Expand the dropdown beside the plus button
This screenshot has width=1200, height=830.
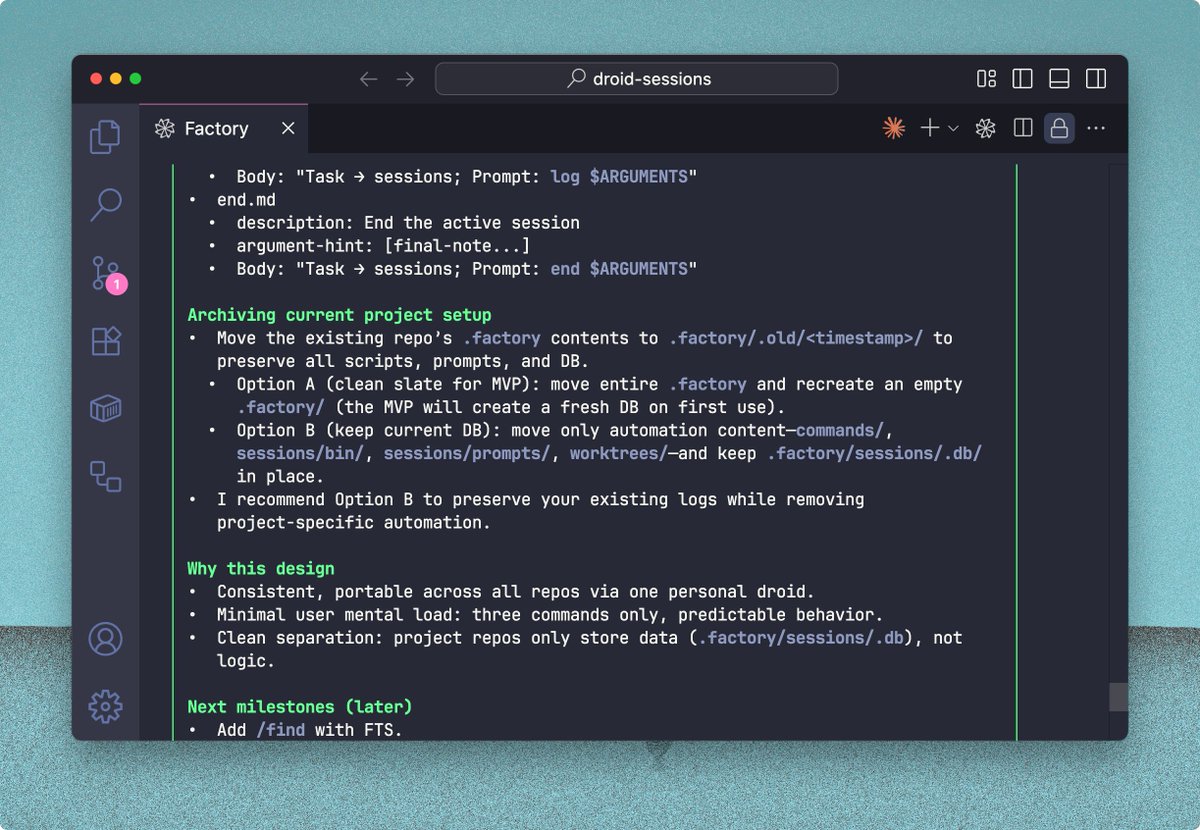953,128
